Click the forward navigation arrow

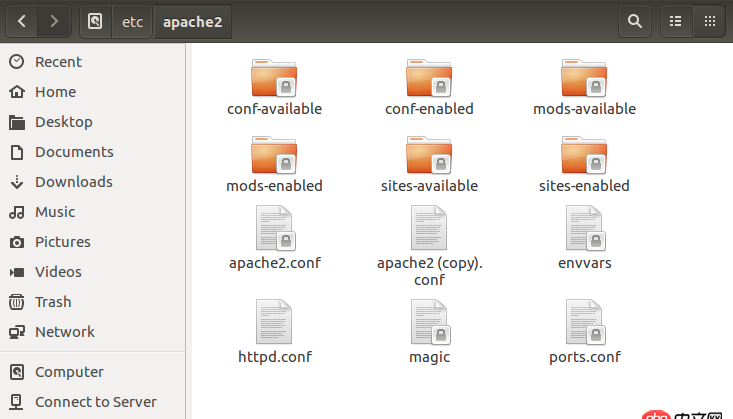click(54, 20)
